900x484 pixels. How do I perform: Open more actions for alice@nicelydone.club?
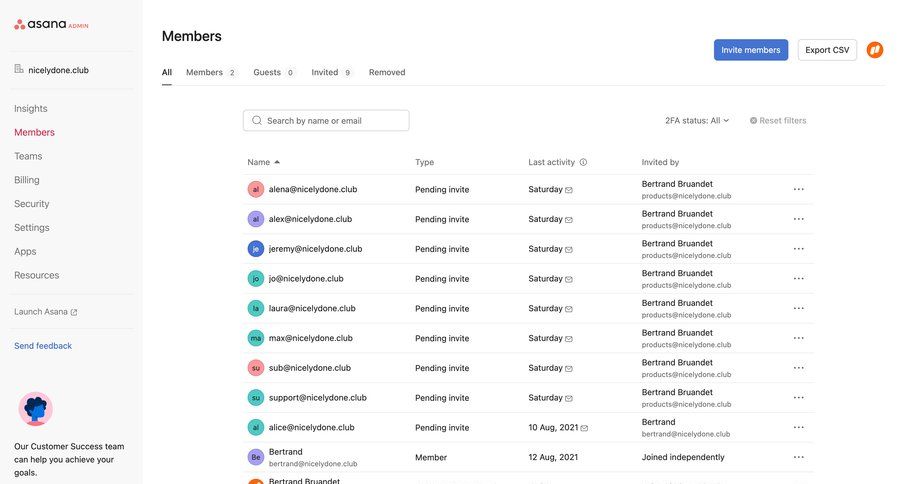click(x=798, y=427)
